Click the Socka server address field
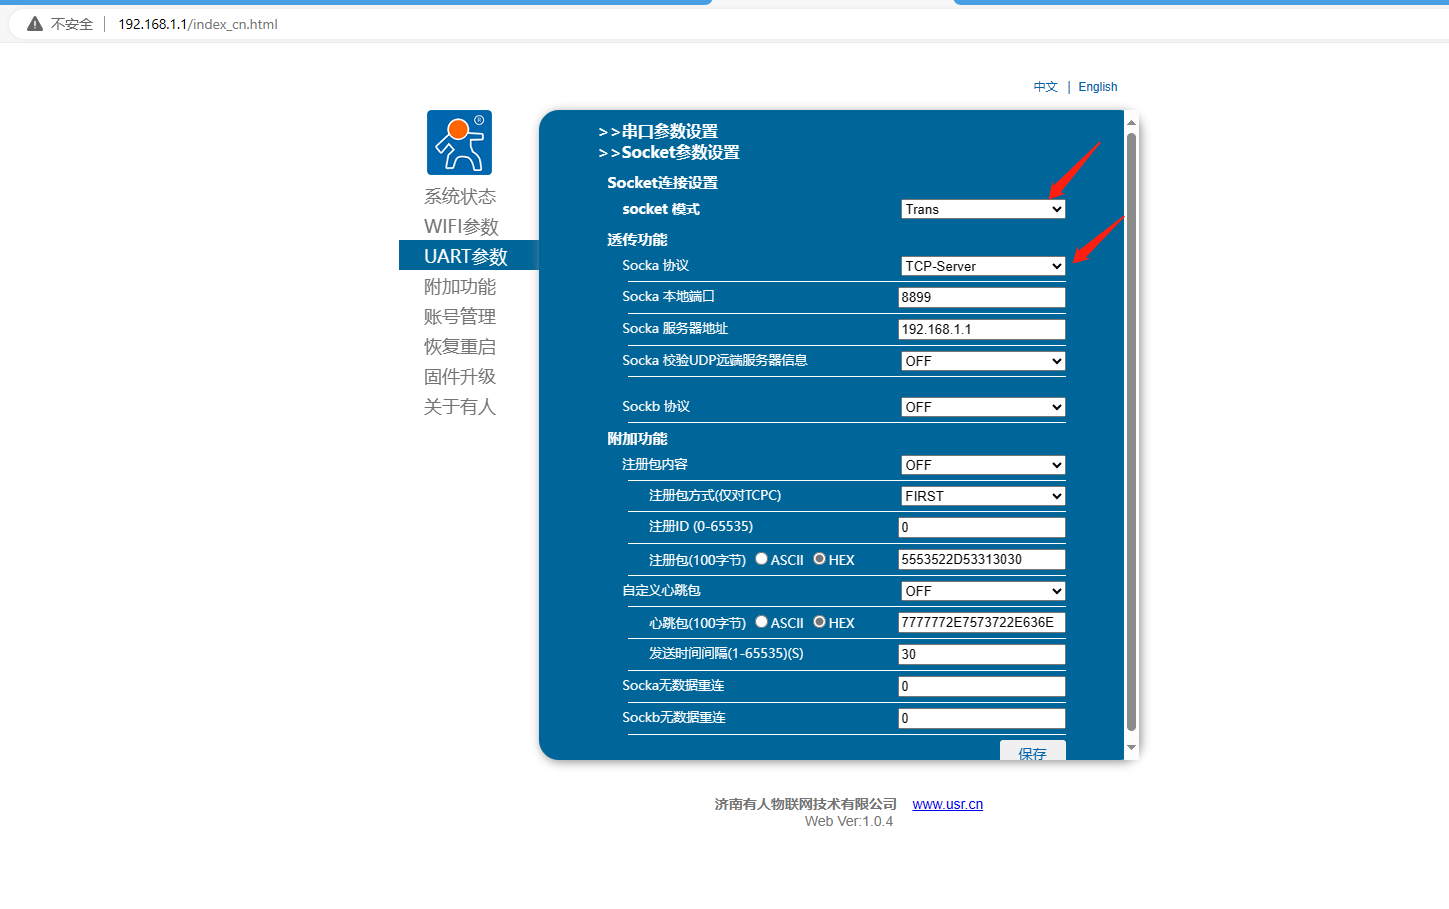The width and height of the screenshot is (1449, 909). pos(981,329)
